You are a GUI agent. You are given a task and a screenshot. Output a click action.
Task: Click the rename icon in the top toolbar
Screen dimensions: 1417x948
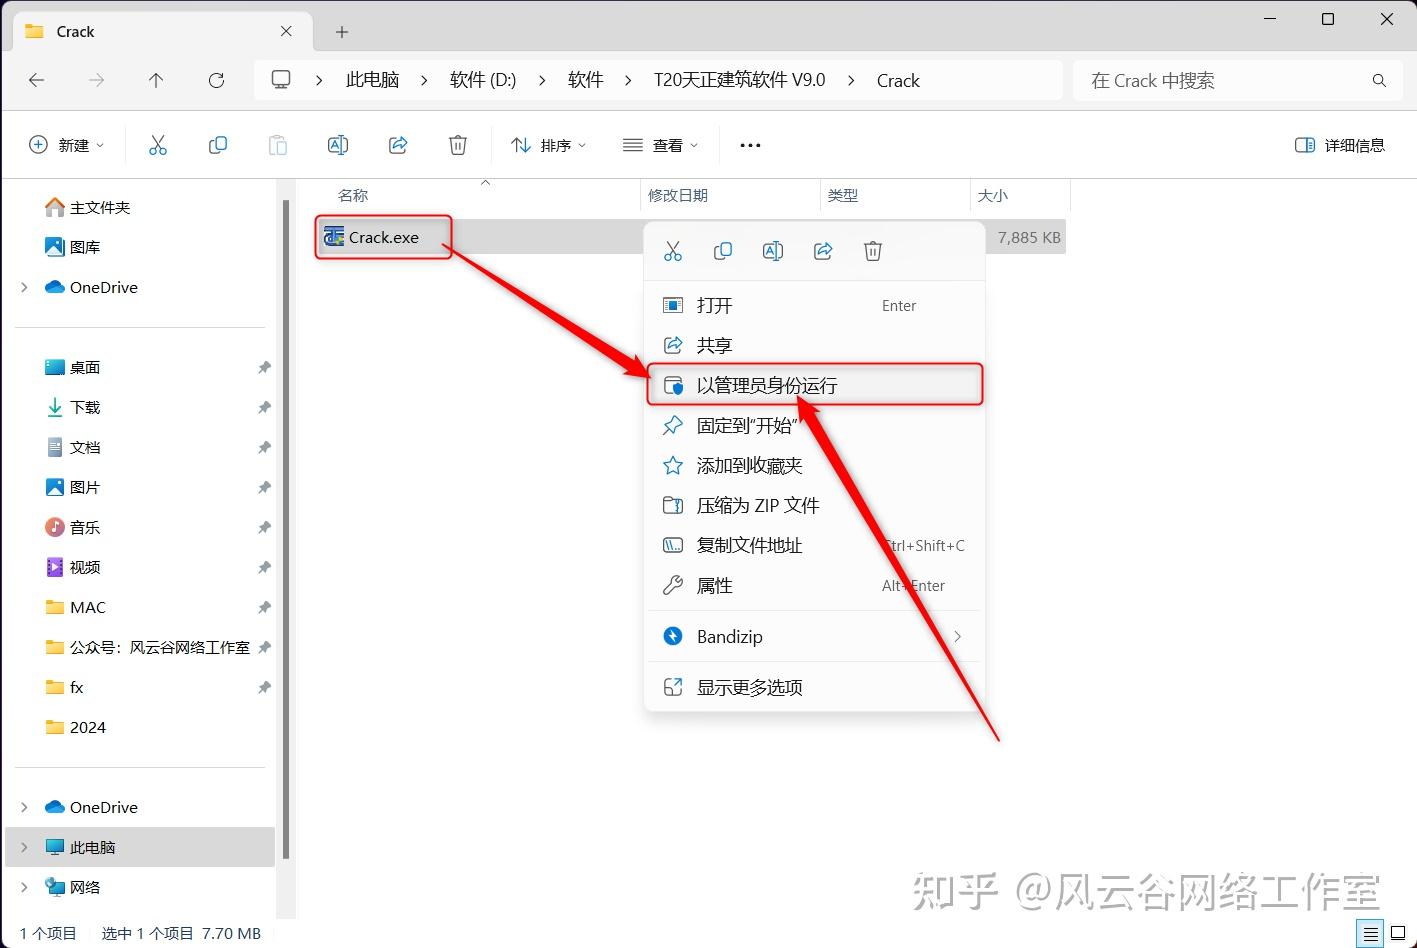click(338, 145)
